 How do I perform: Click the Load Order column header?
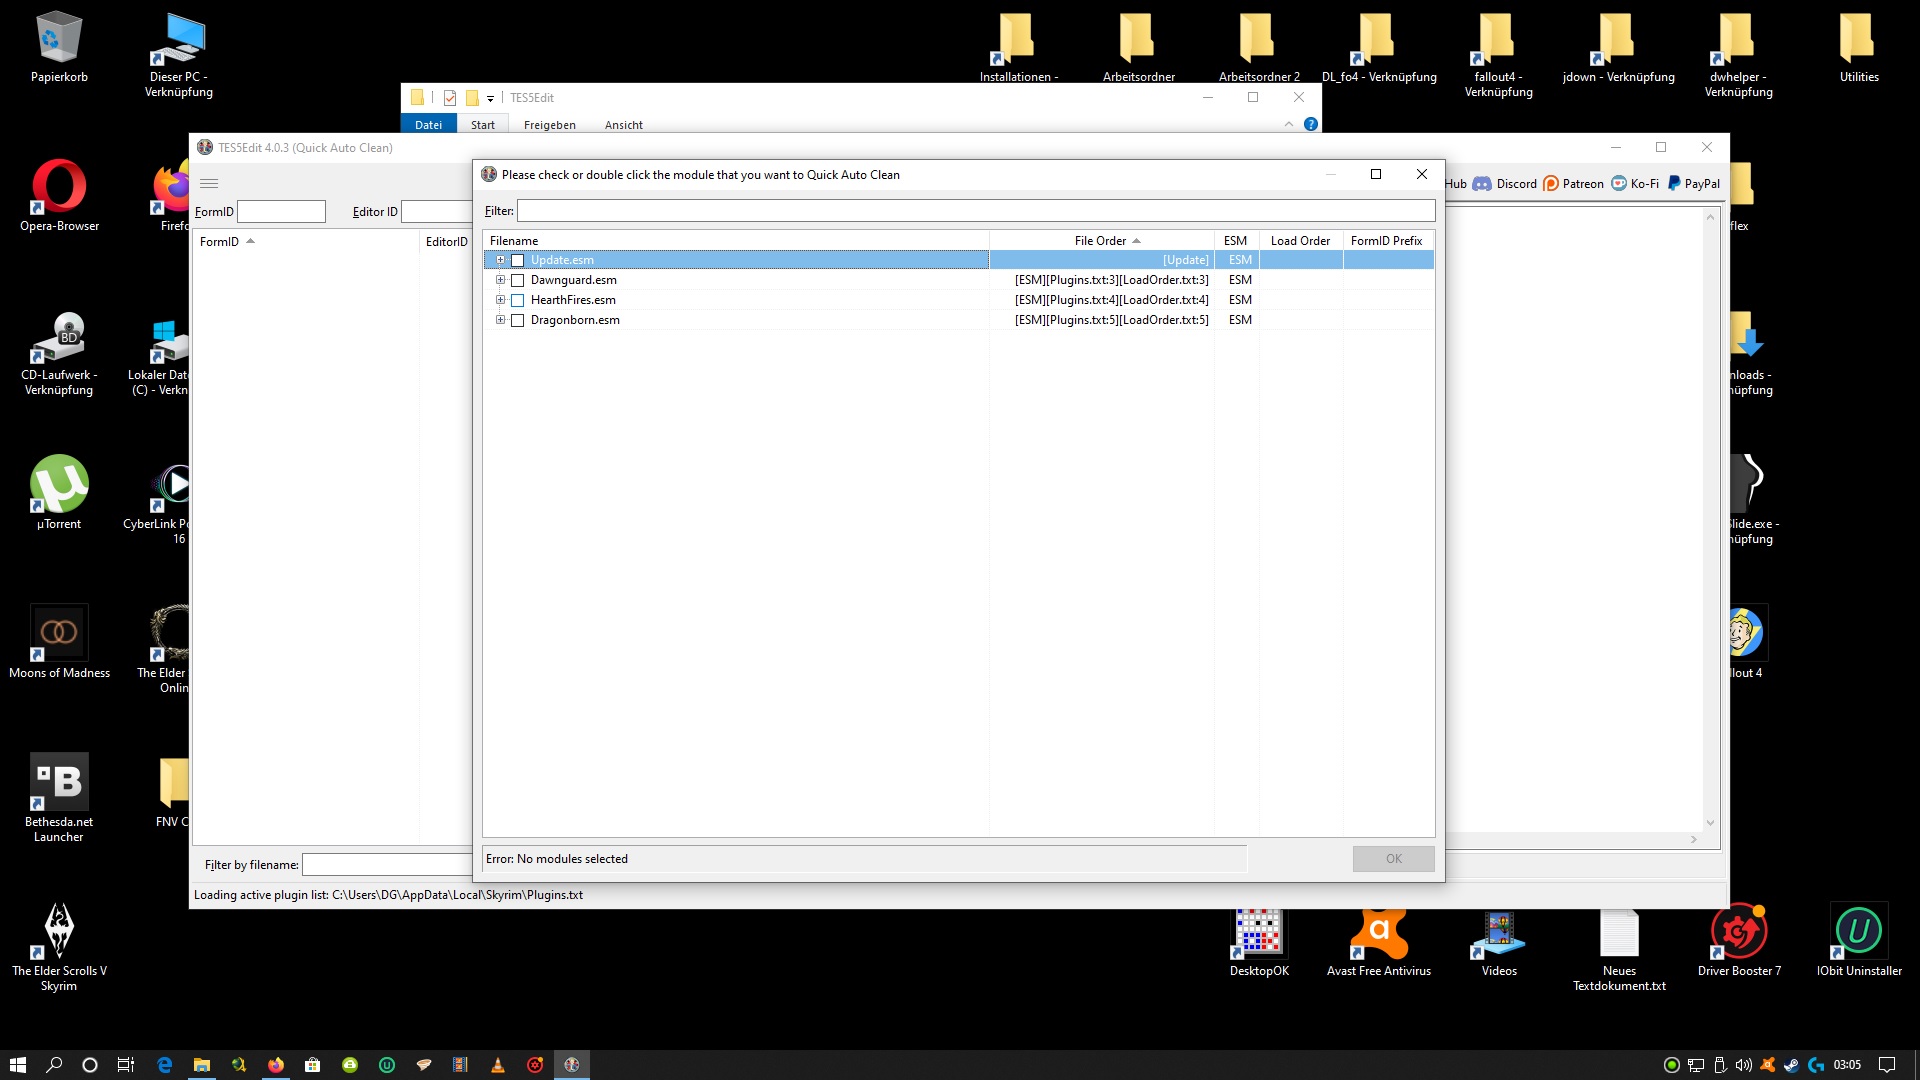click(x=1300, y=241)
